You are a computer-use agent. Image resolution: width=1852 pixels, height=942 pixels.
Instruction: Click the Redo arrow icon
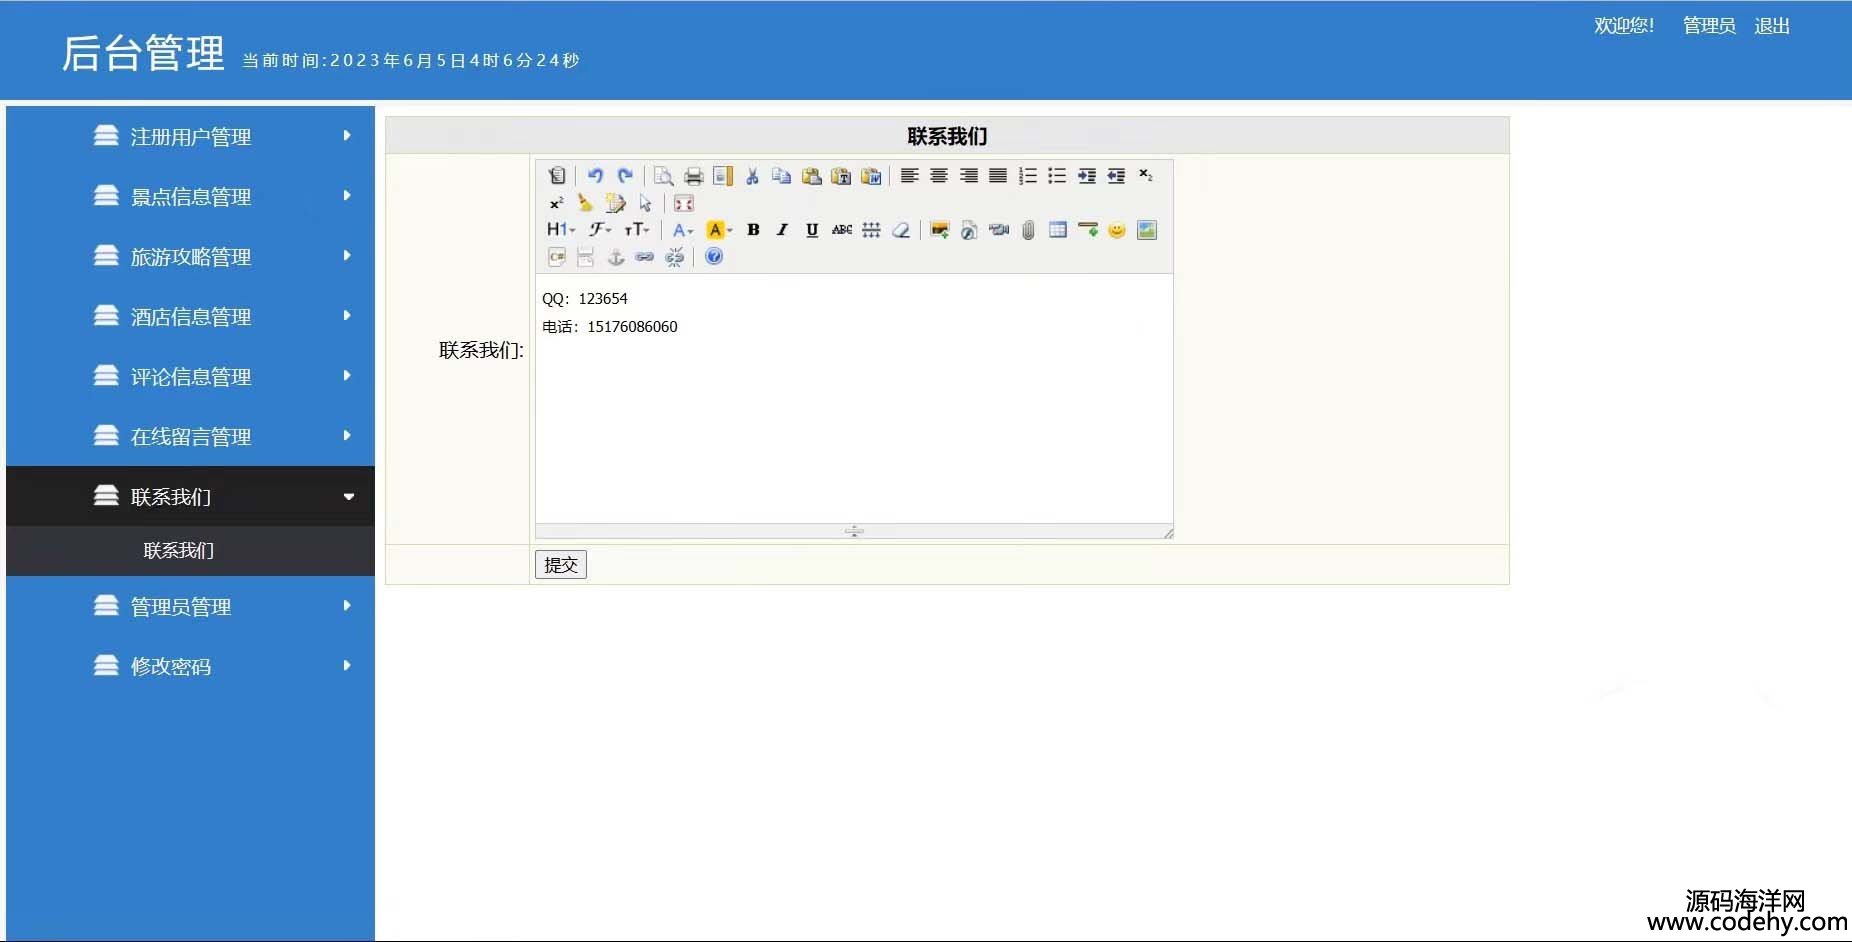pos(625,176)
